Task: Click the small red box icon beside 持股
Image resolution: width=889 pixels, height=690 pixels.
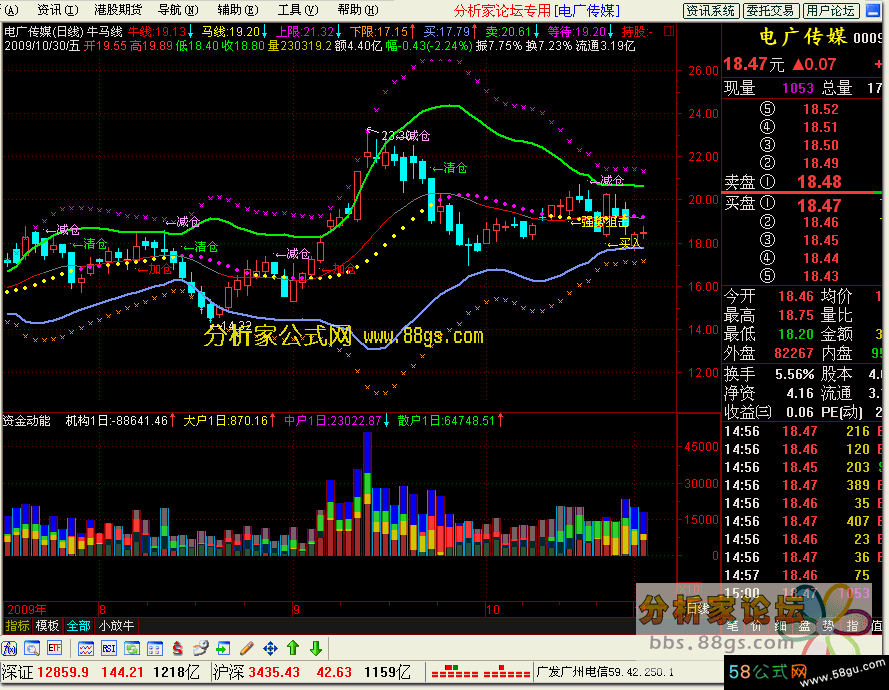Action: click(669, 31)
